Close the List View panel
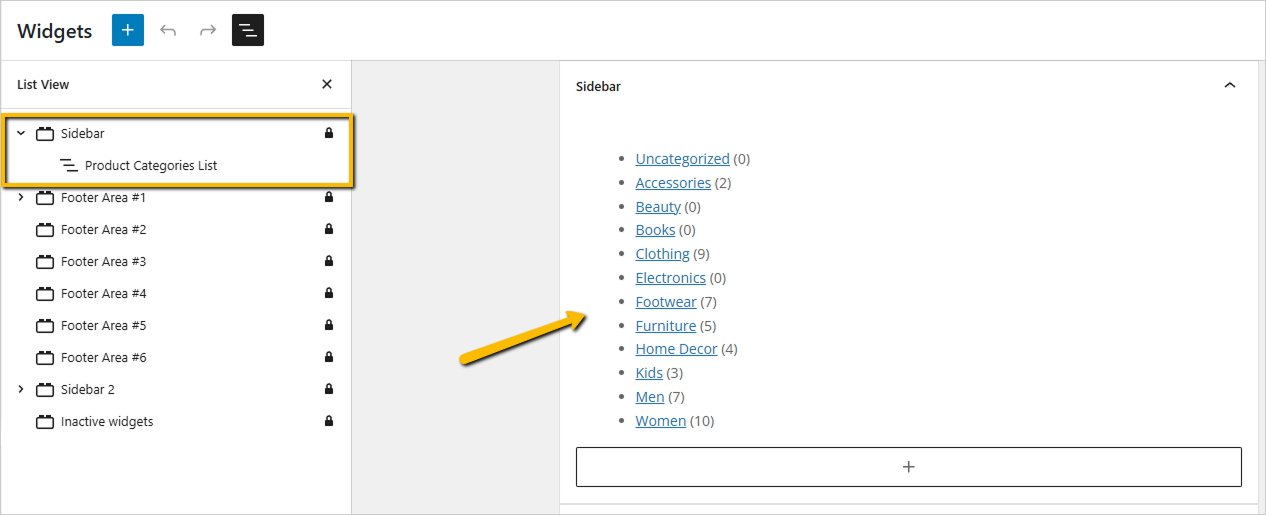The image size is (1266, 515). [x=327, y=85]
